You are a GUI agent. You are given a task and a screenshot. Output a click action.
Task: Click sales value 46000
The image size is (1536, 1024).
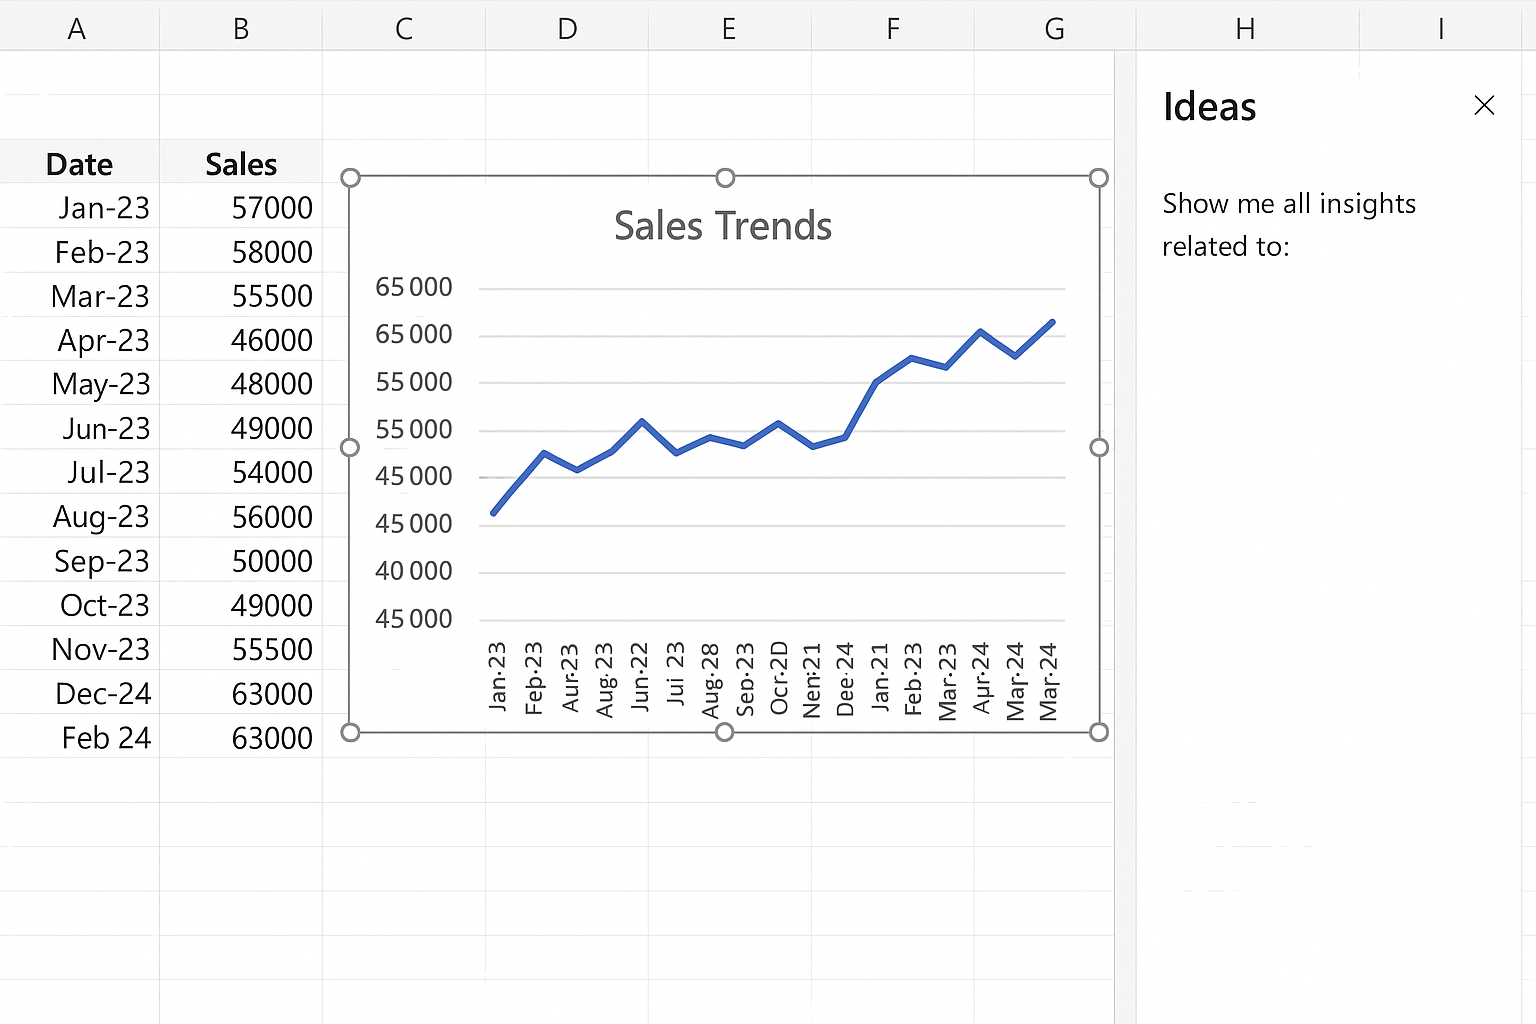(241, 339)
